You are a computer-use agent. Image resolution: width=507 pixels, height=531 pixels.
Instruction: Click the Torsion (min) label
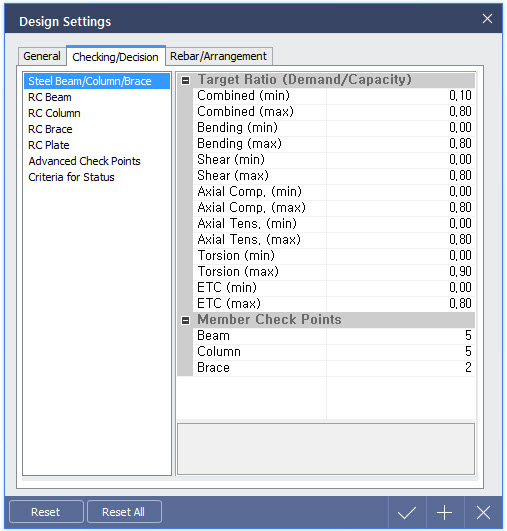coord(236,255)
